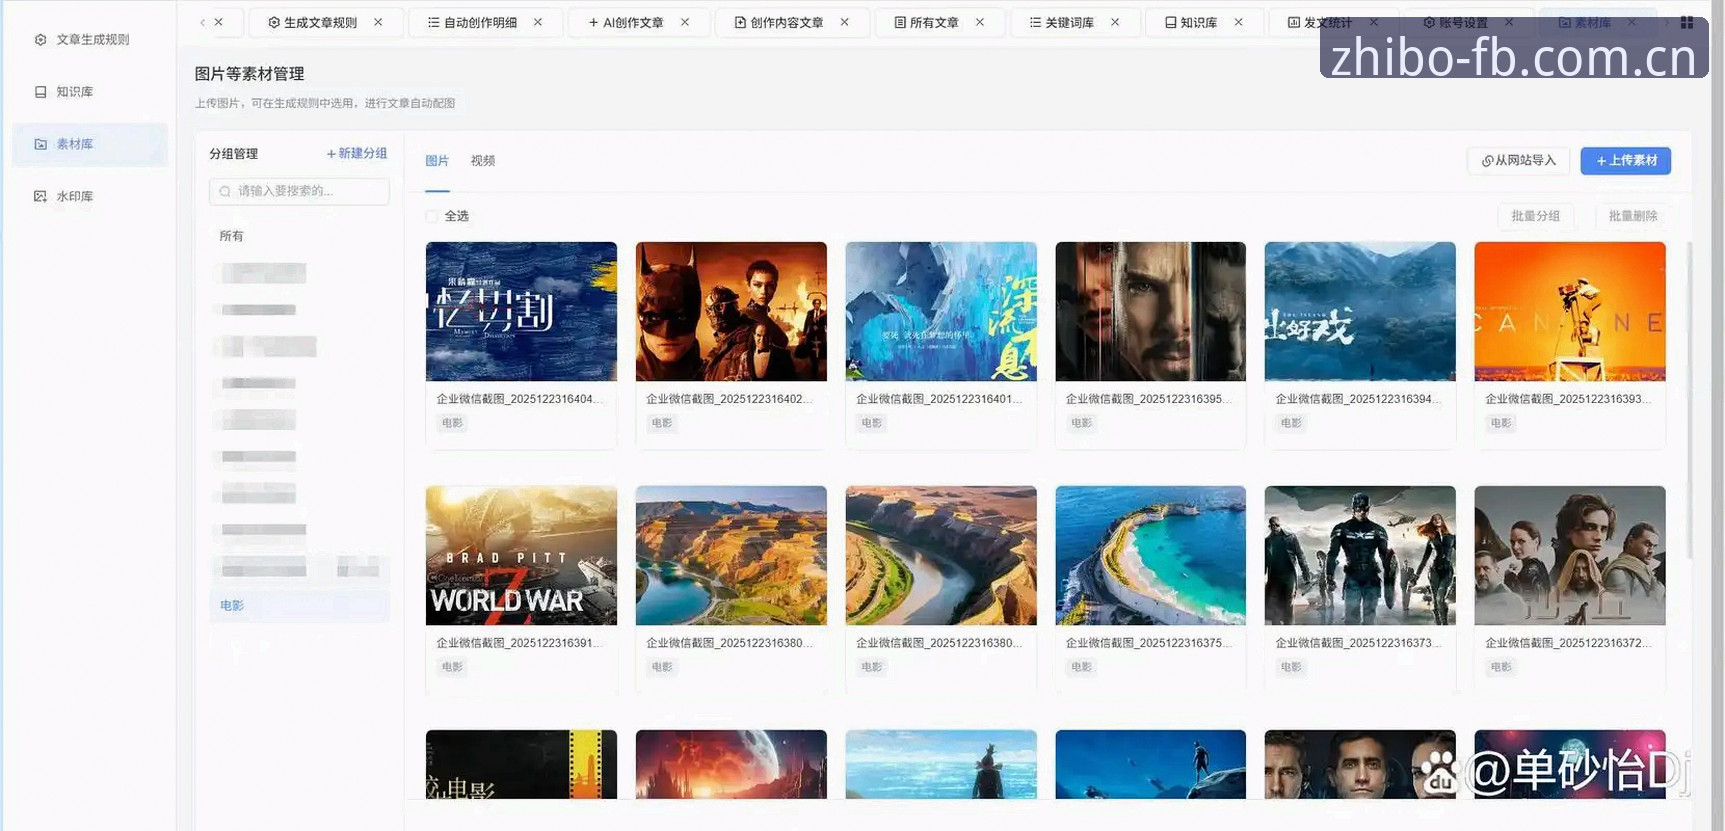
Task: Select the bearded man face poster thumbnail
Action: 1150,311
